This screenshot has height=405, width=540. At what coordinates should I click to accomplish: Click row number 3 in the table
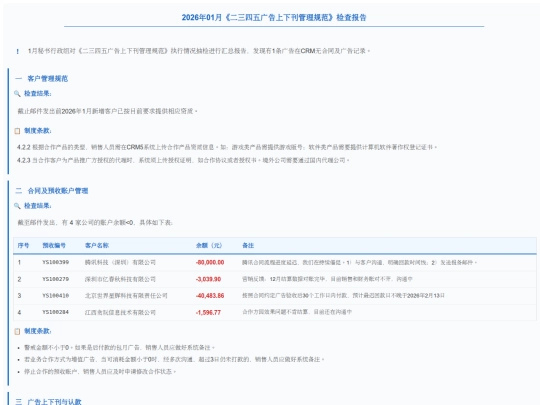[x=19, y=295]
